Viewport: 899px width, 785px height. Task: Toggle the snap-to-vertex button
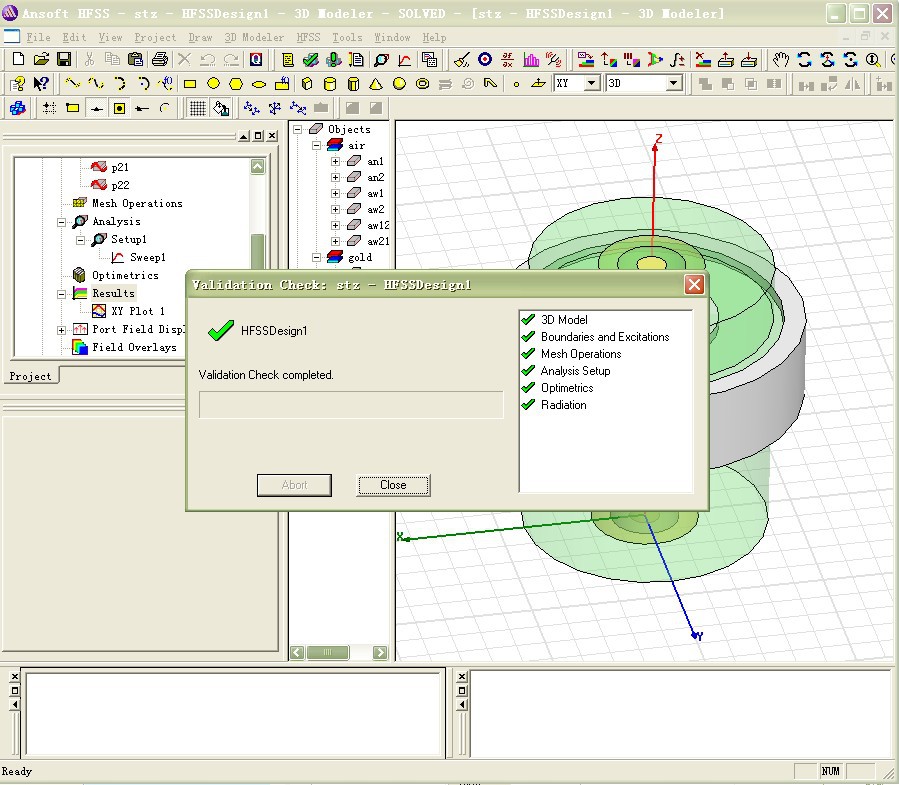pyautogui.click(x=72, y=108)
